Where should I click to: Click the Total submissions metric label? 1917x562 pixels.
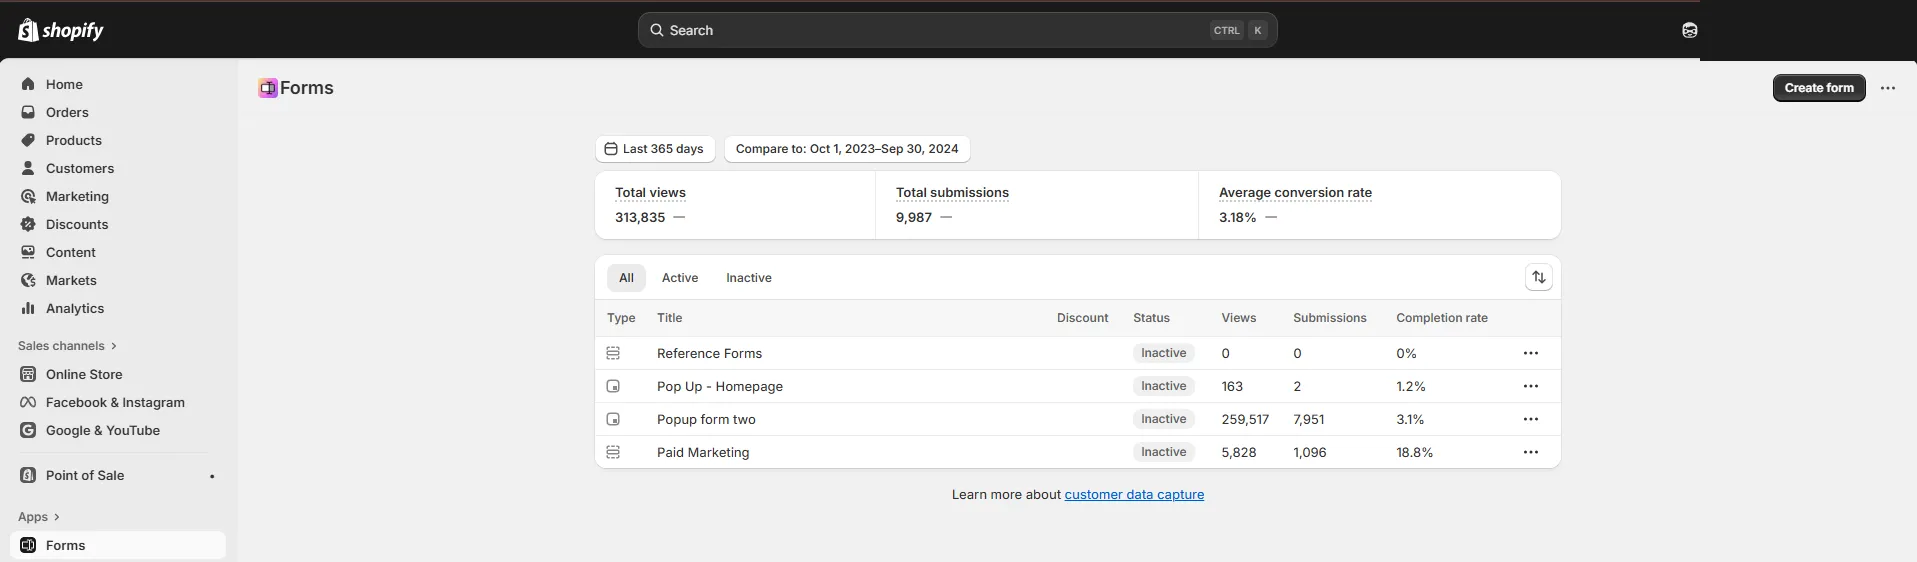point(952,192)
